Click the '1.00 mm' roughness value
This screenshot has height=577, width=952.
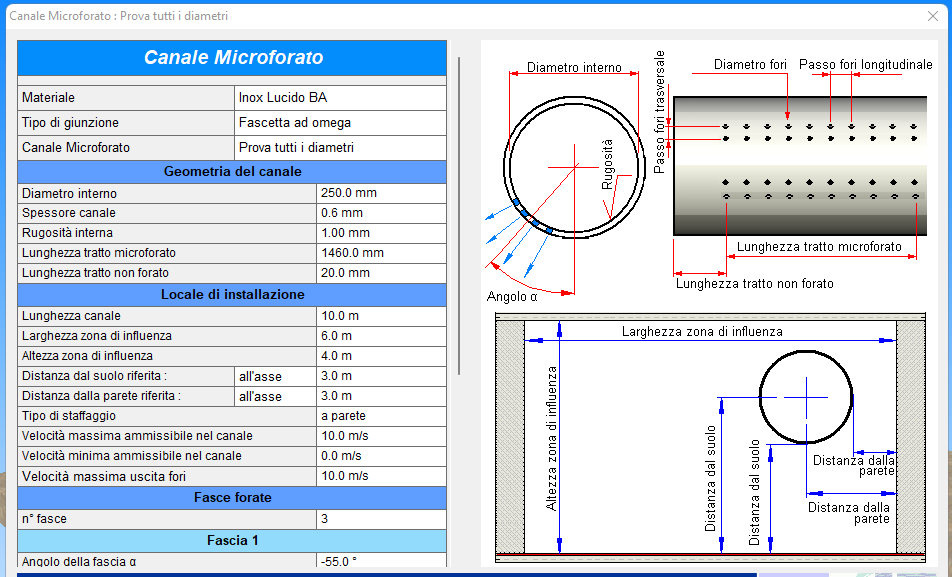click(381, 233)
